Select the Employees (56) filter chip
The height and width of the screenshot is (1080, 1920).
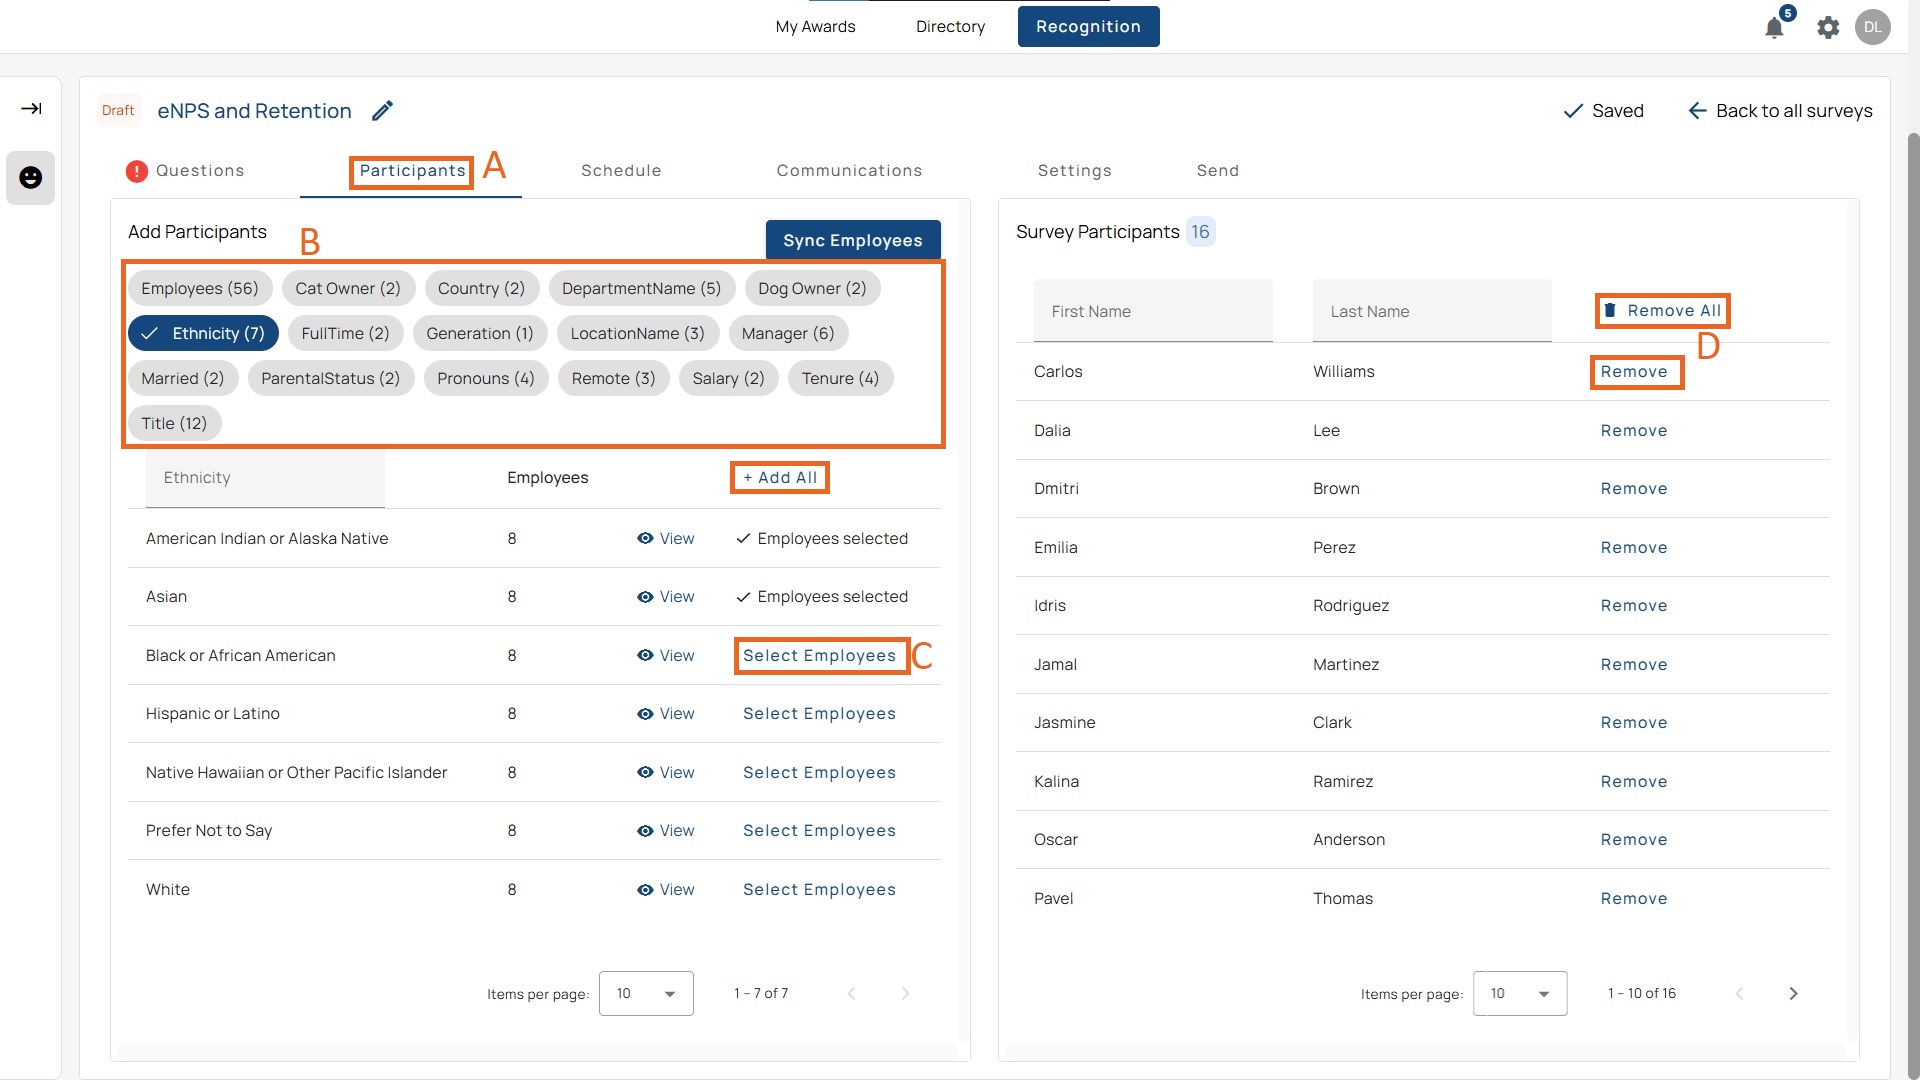pyautogui.click(x=199, y=288)
